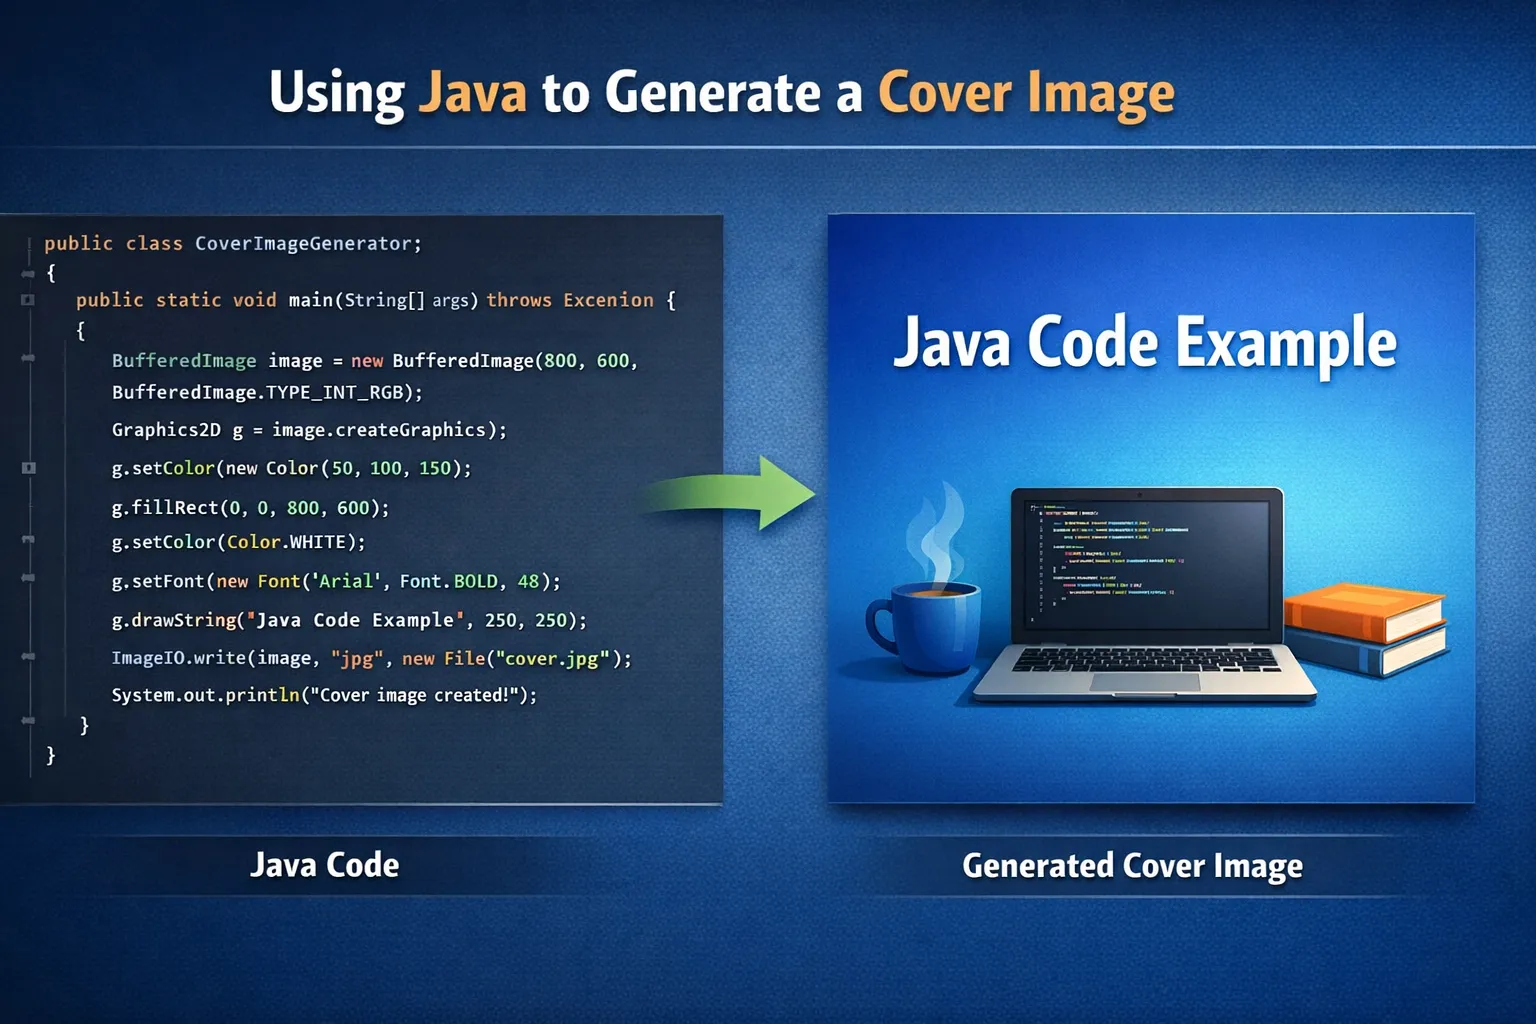Click the System.out.println line in the code

click(x=324, y=695)
